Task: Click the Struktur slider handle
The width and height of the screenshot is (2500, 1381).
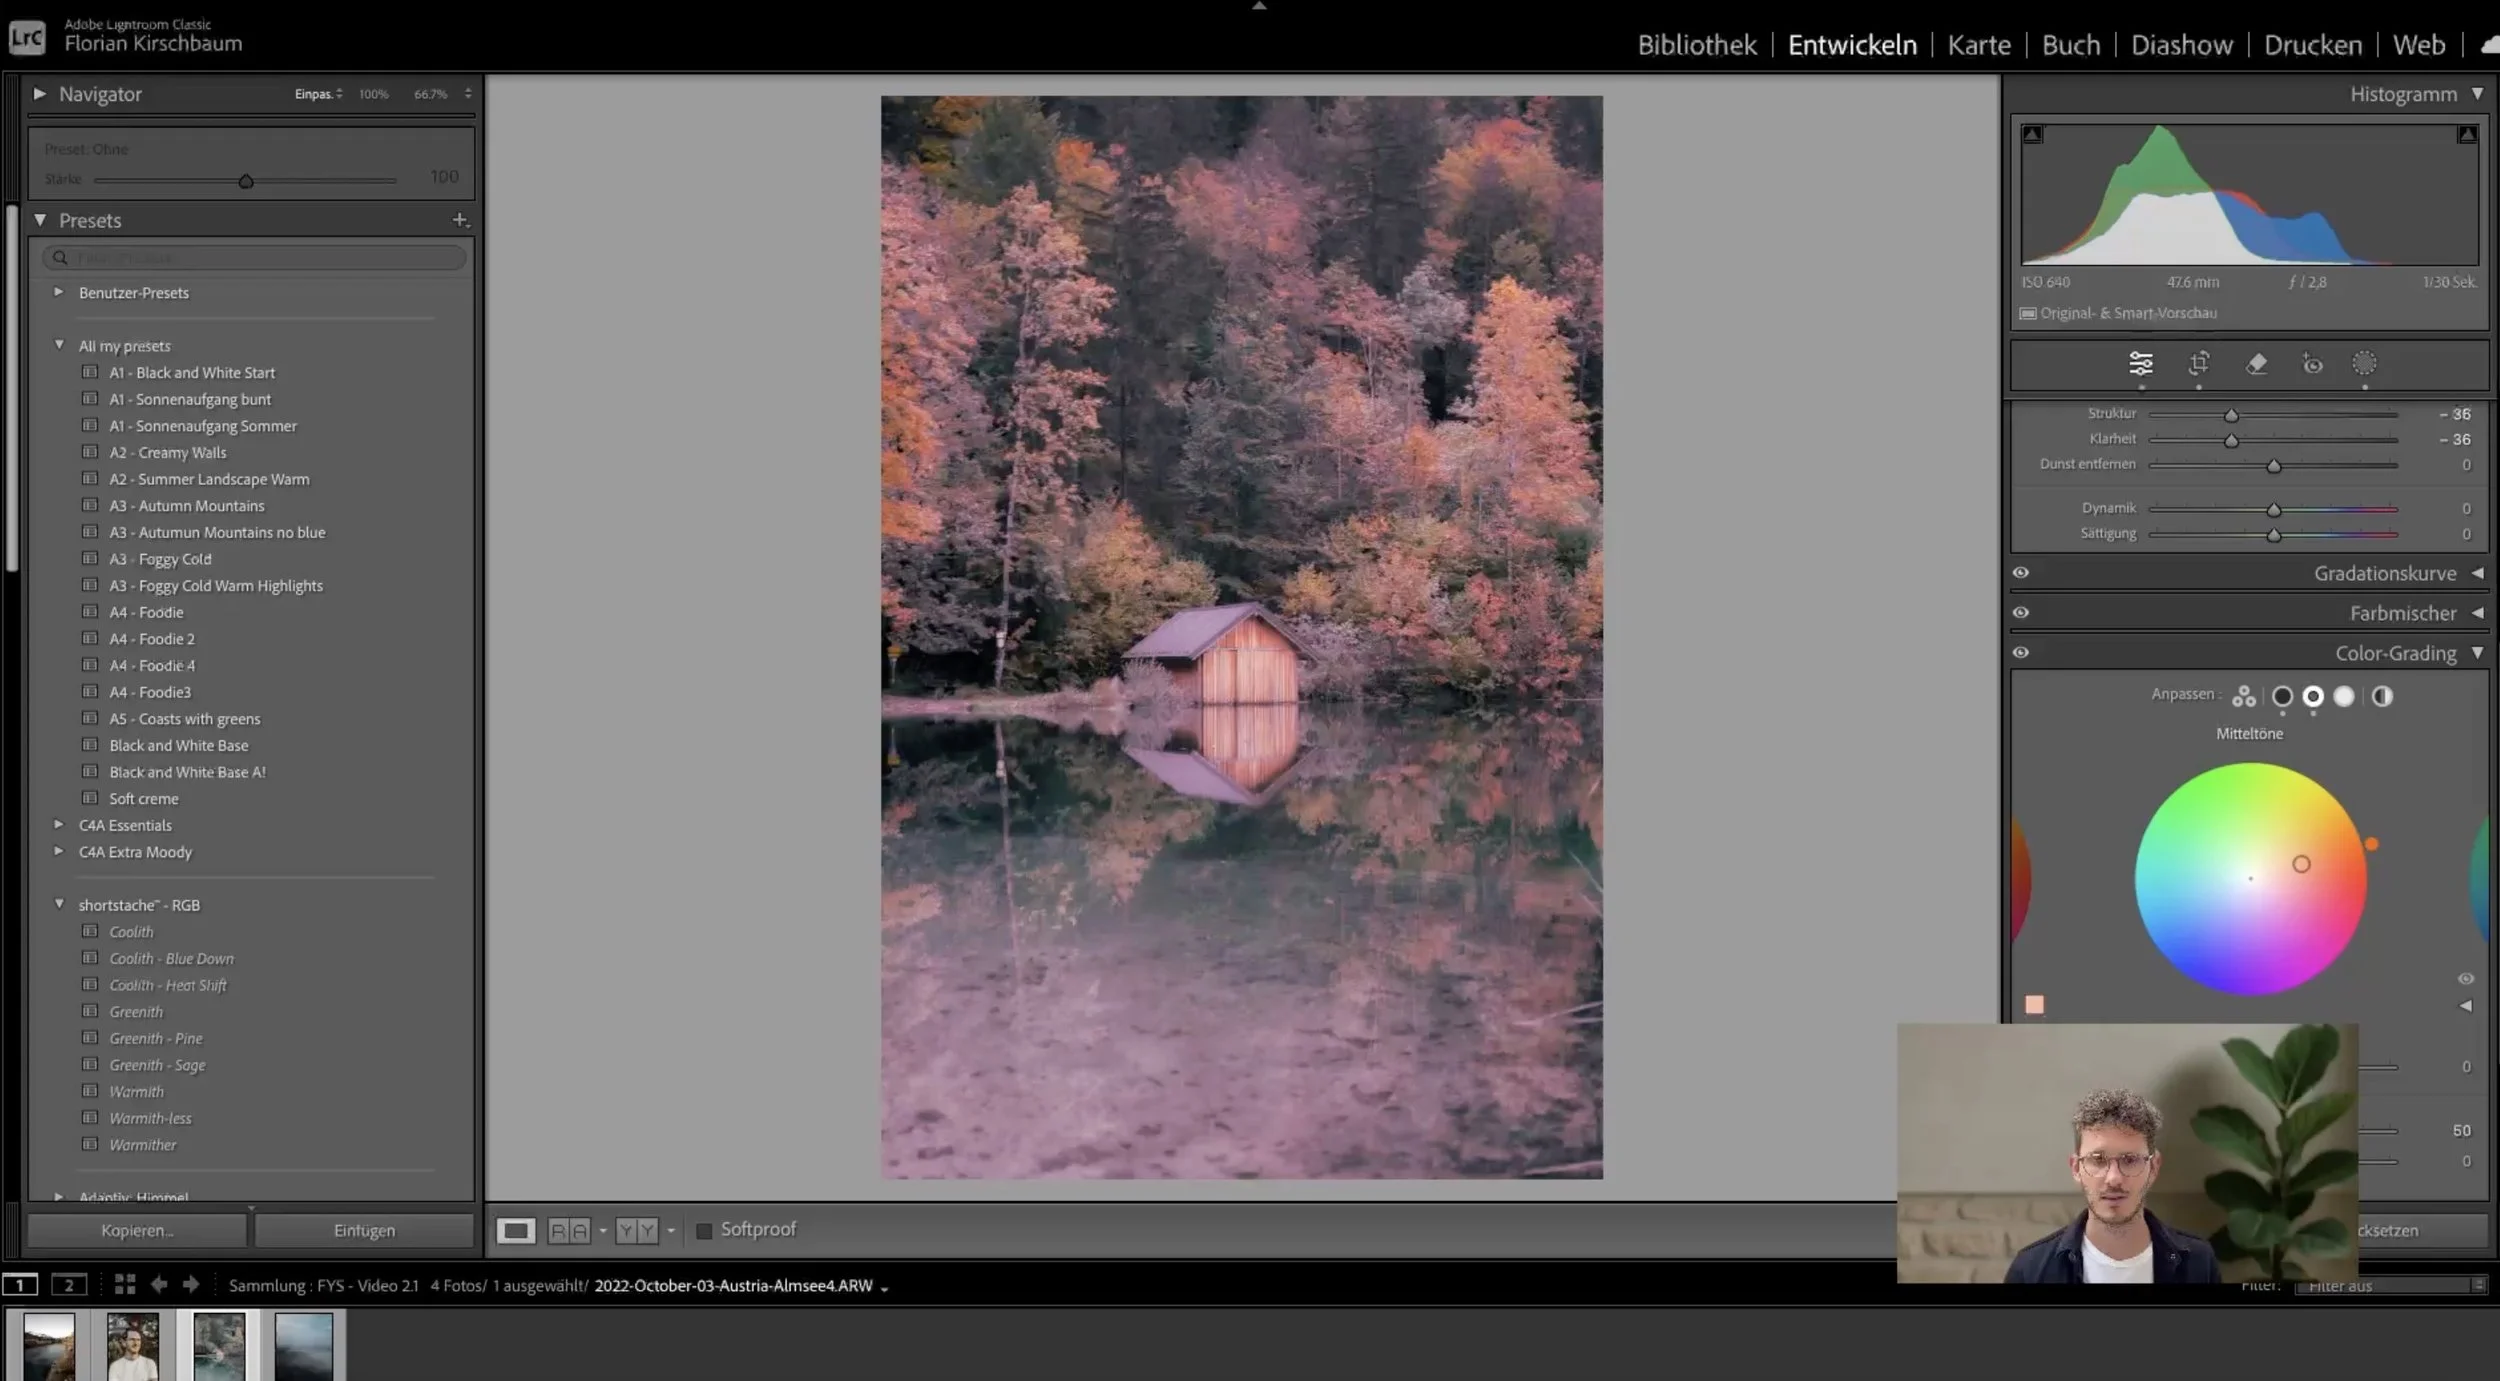Action: tap(2231, 415)
